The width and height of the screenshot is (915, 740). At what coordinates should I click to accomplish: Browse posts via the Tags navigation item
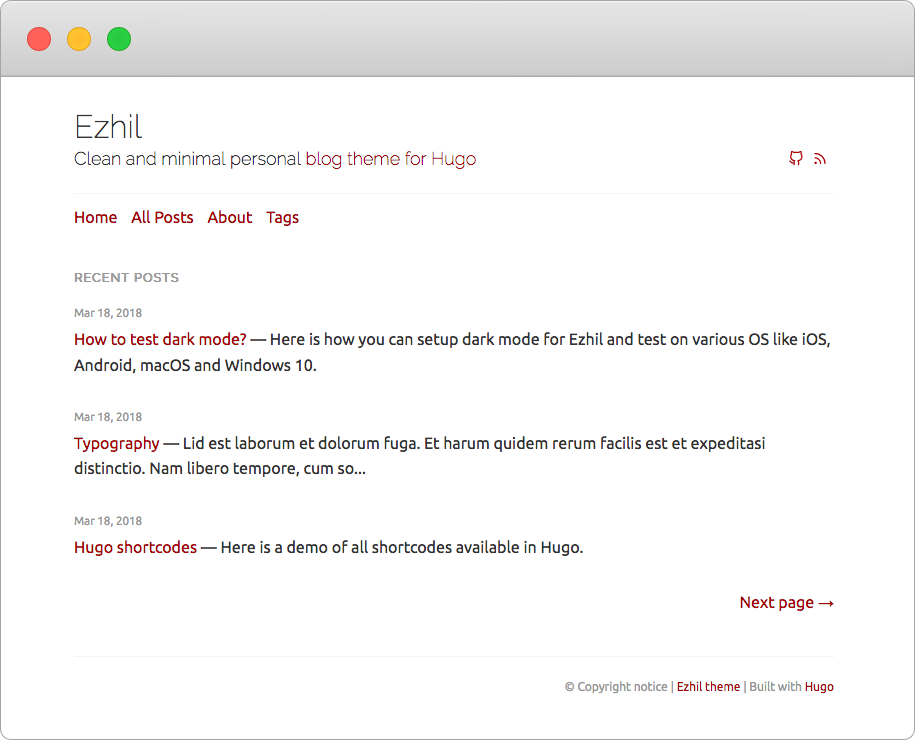point(282,217)
